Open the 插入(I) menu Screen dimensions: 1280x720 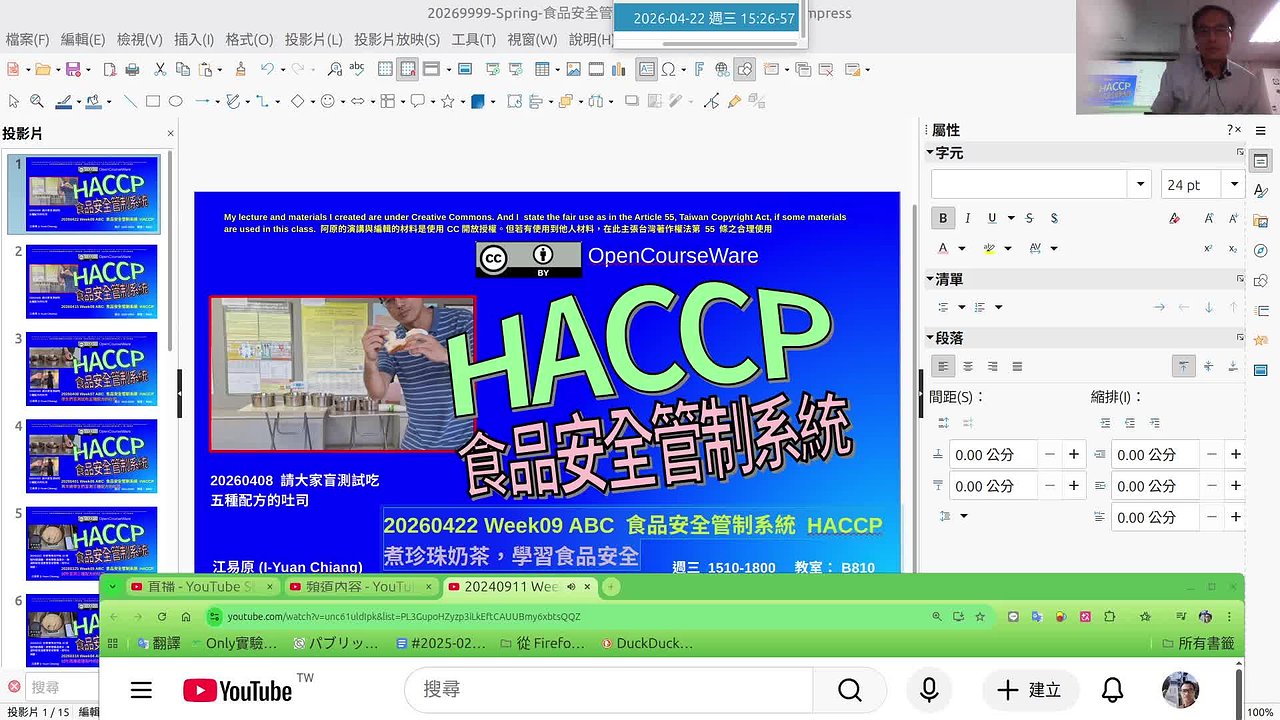(x=194, y=40)
